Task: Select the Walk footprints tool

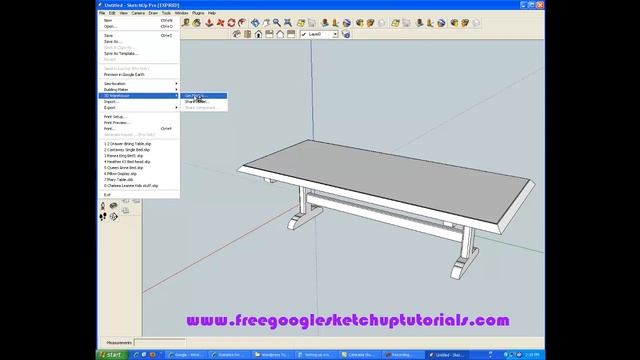Action: 103,216
